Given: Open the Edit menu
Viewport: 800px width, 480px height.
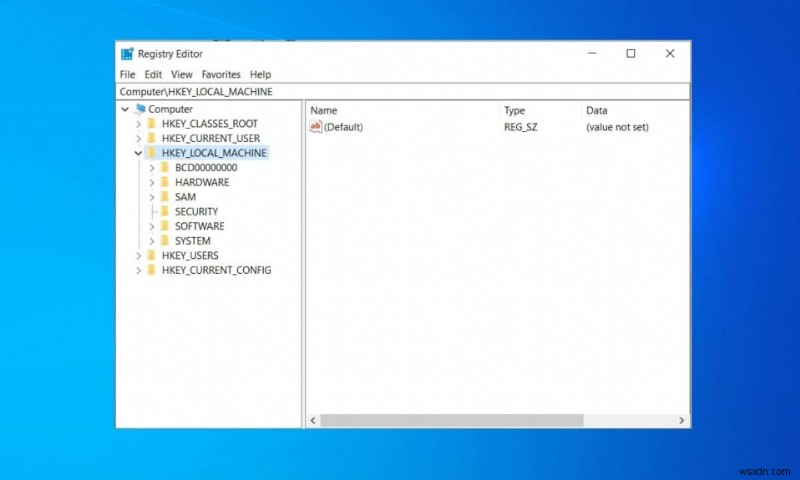Looking at the screenshot, I should pyautogui.click(x=153, y=74).
